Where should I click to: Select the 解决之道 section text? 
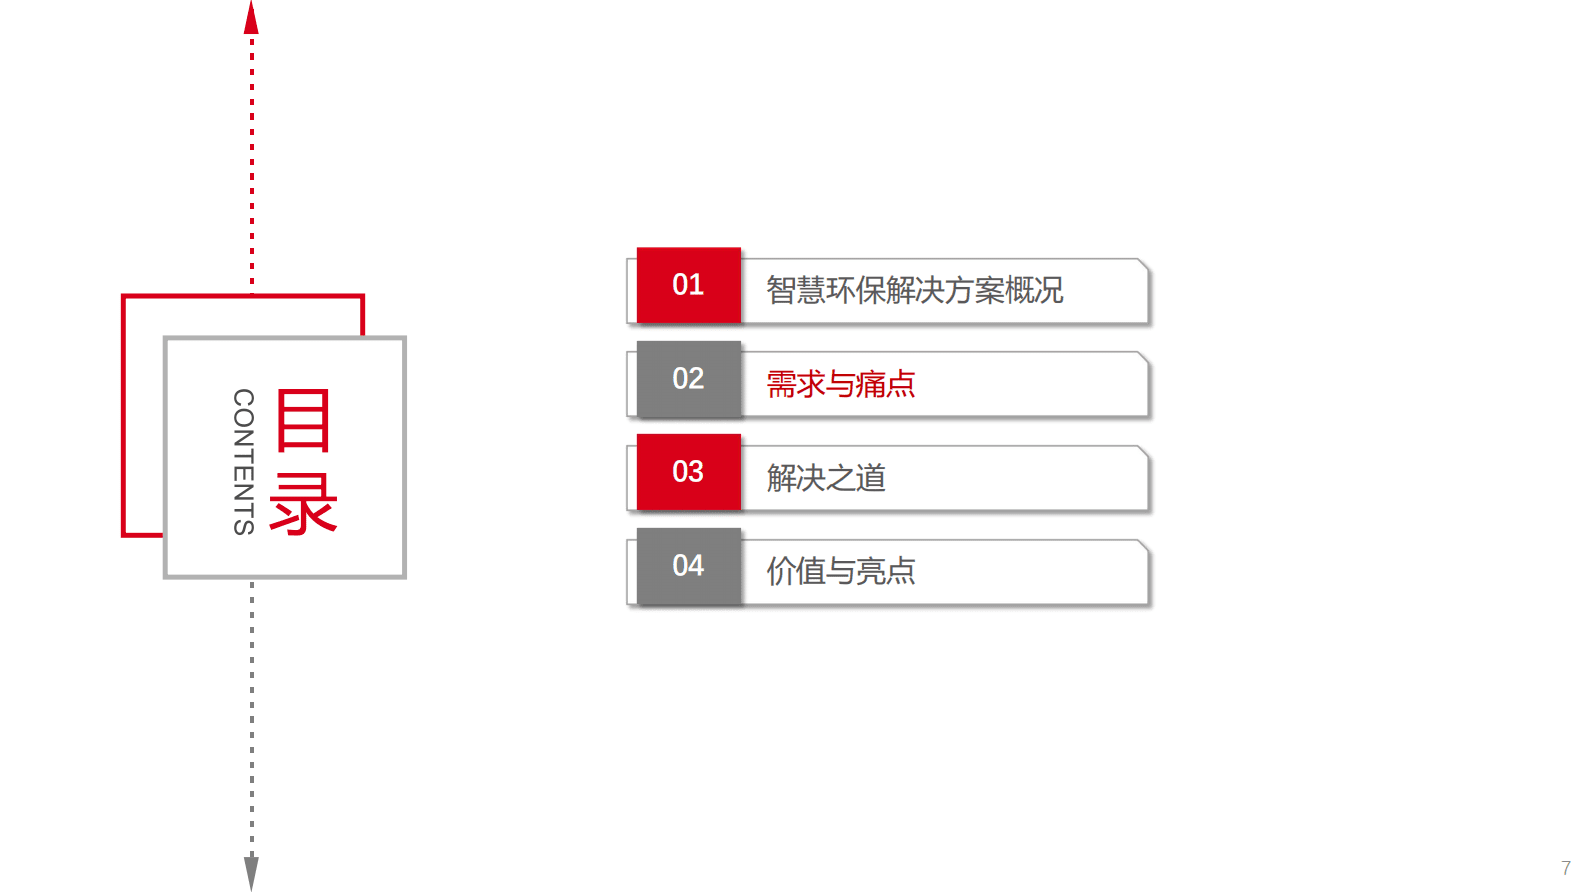(x=826, y=478)
